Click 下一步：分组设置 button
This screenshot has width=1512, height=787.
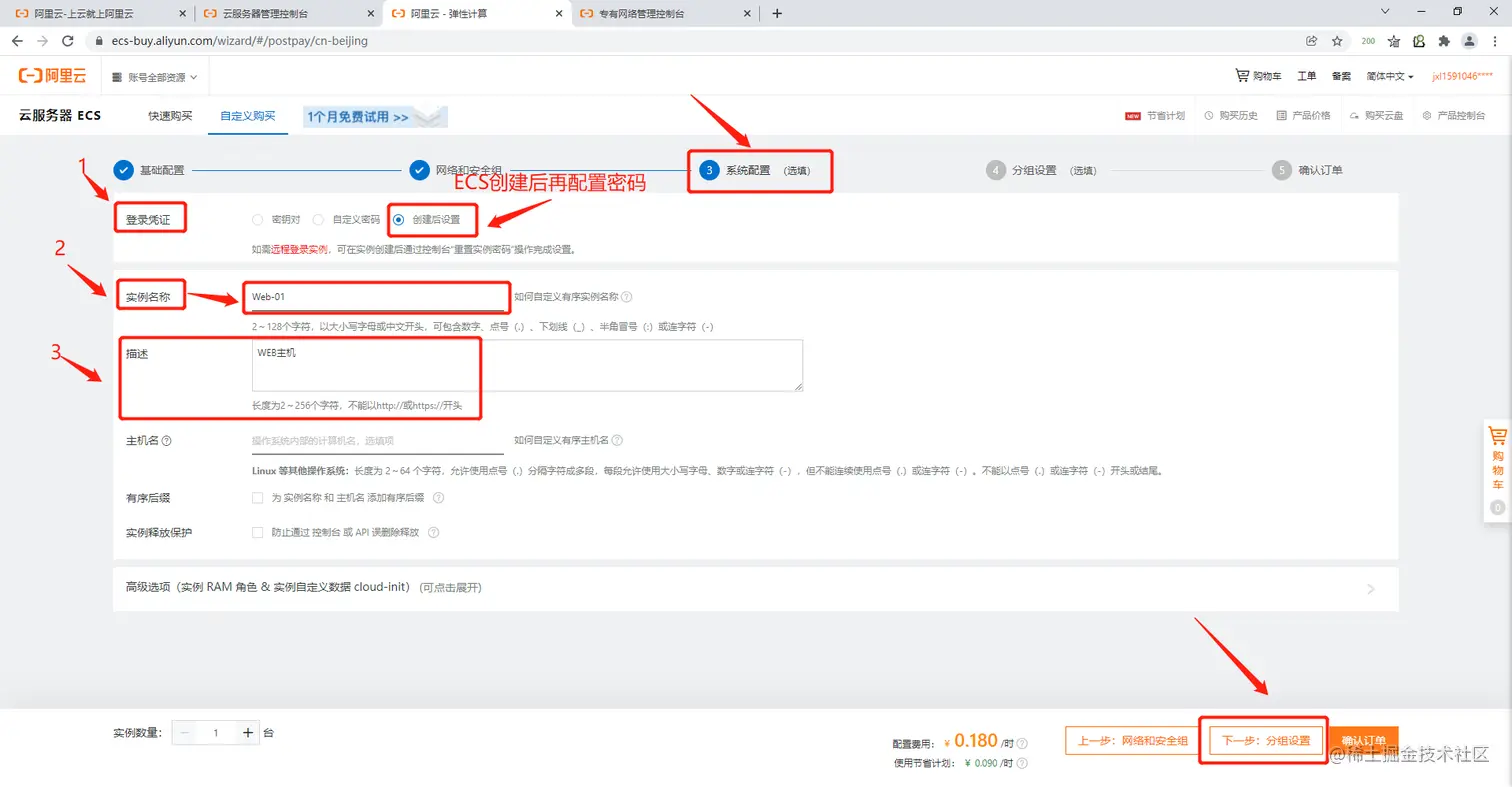1266,741
